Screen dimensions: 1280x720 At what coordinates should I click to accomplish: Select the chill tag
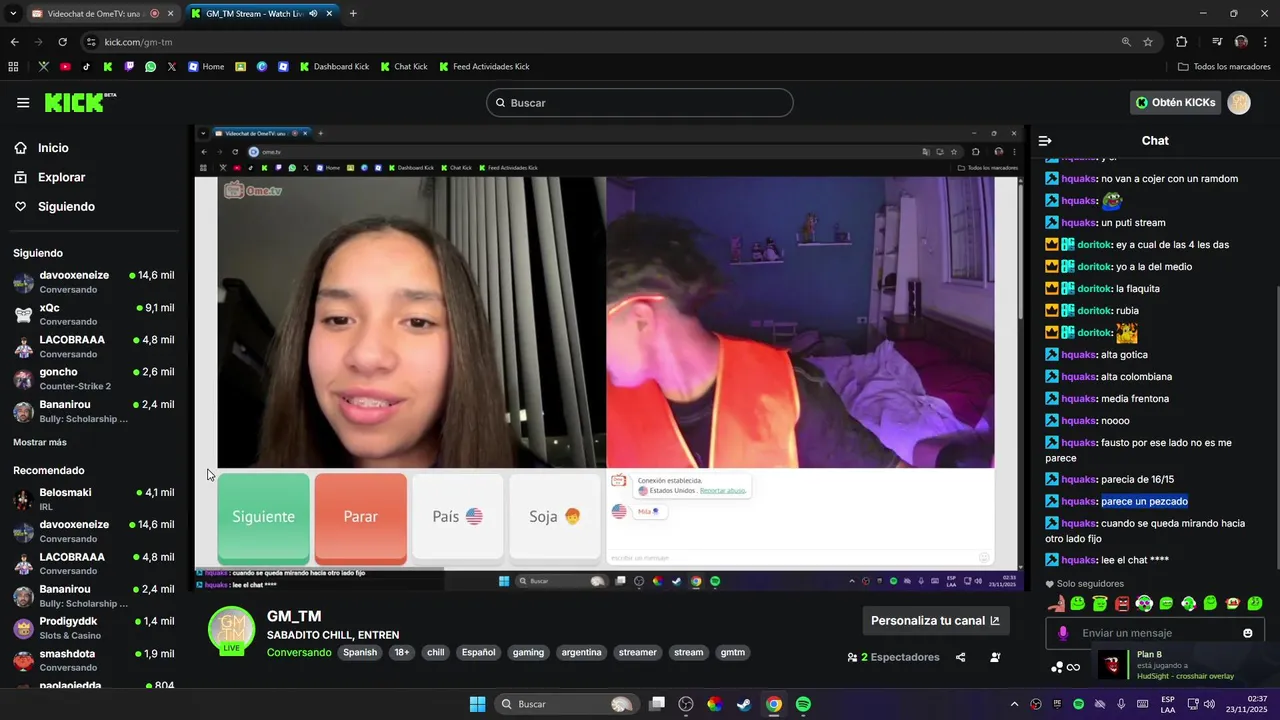[x=435, y=652]
